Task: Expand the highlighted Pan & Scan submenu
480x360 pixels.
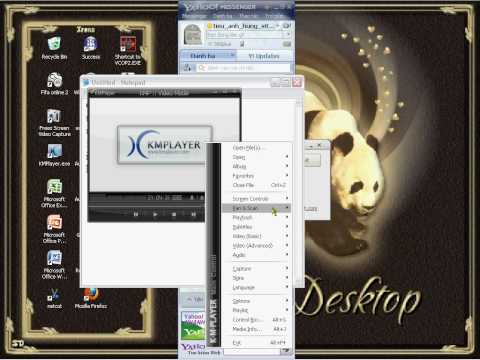Action: pyautogui.click(x=256, y=208)
